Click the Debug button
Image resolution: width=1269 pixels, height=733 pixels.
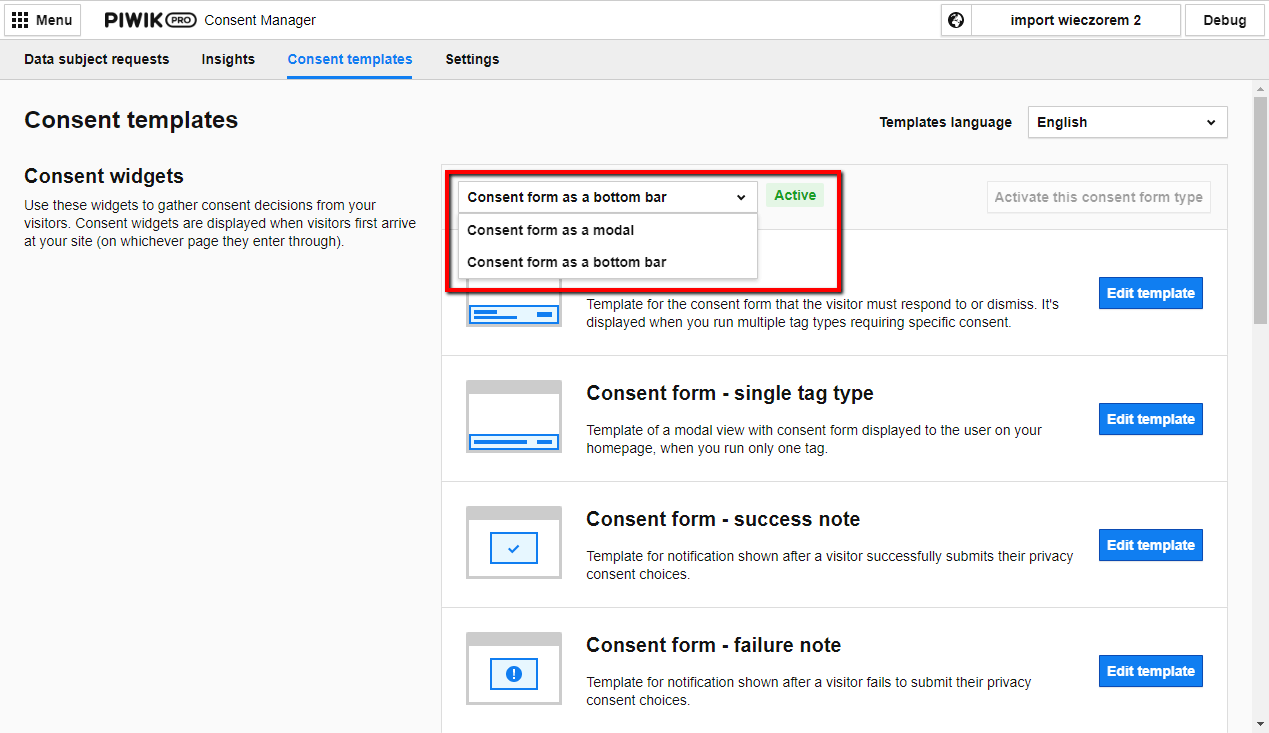(x=1224, y=20)
